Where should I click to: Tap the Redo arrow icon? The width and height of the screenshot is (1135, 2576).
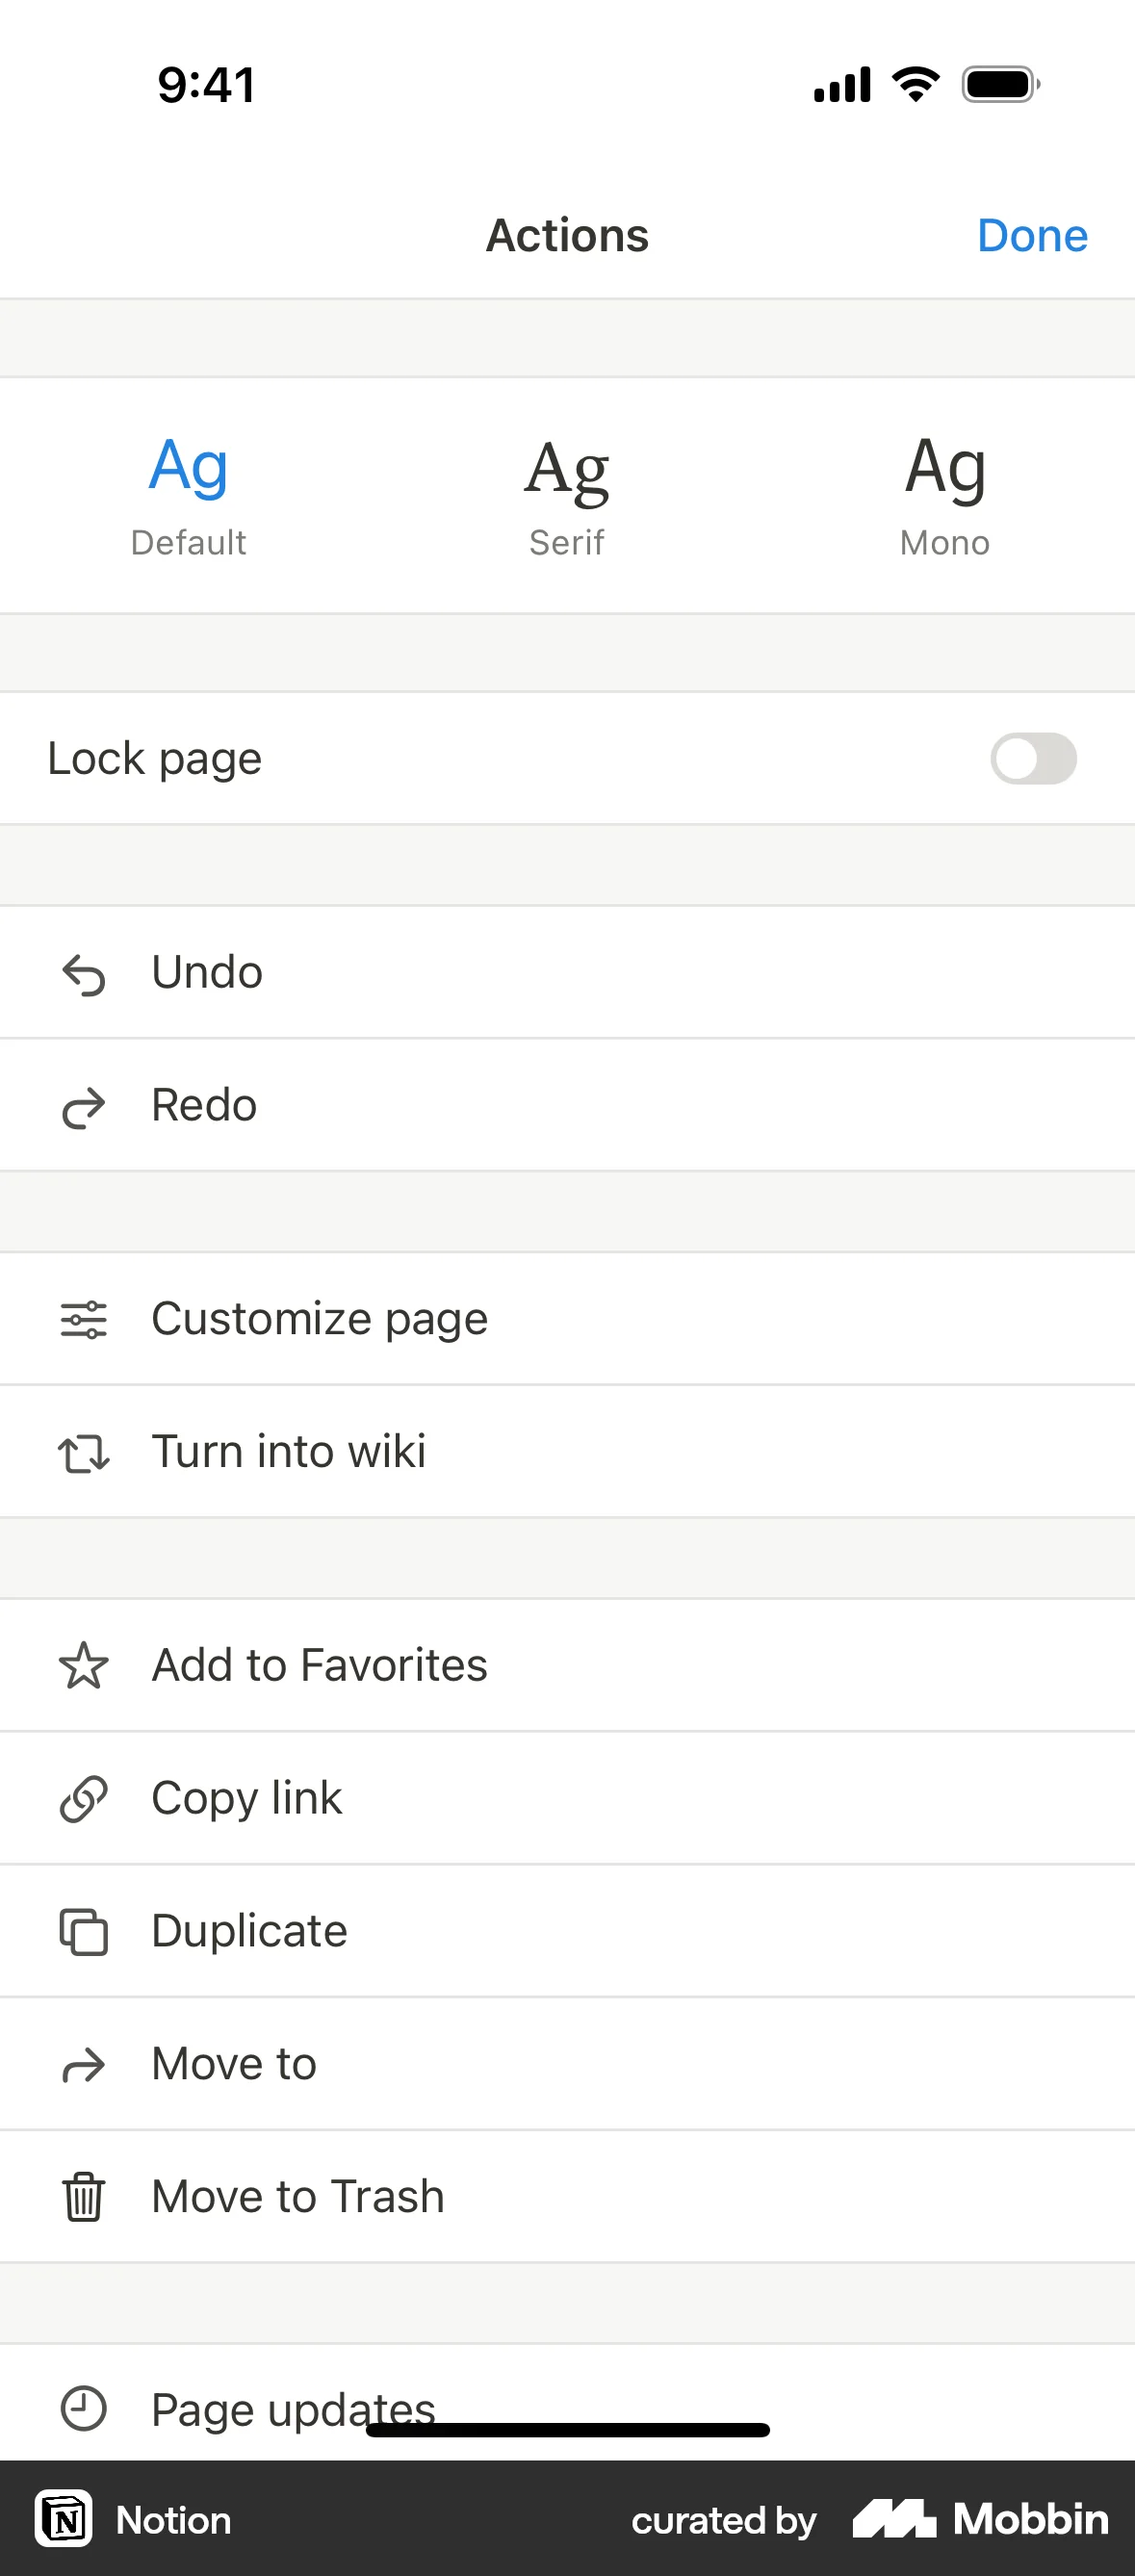83,1107
